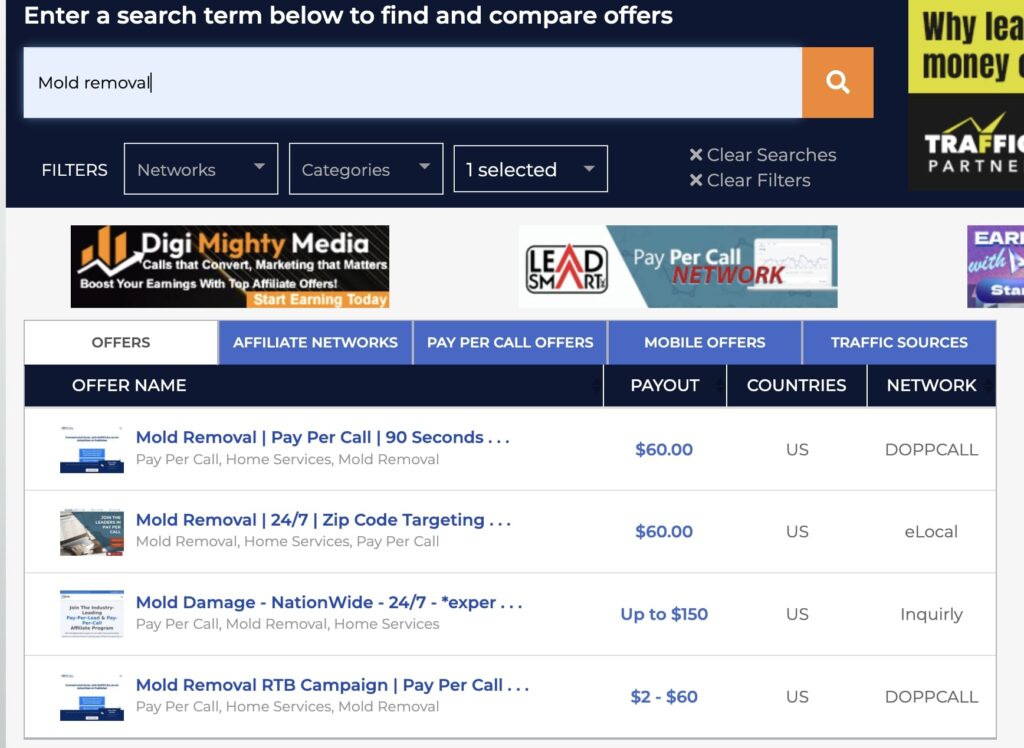Switch to the Traffic Sources tab
Viewport: 1024px width, 748px height.
pyautogui.click(x=899, y=342)
